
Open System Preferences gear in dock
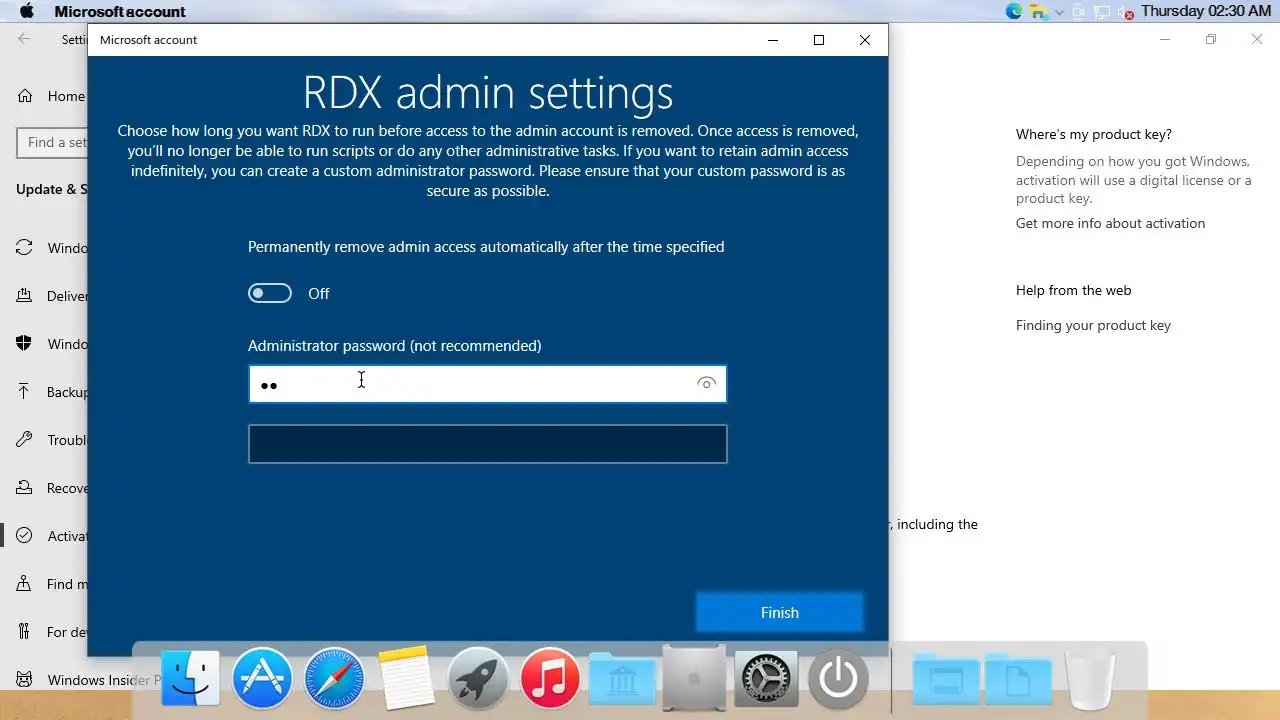tap(766, 678)
